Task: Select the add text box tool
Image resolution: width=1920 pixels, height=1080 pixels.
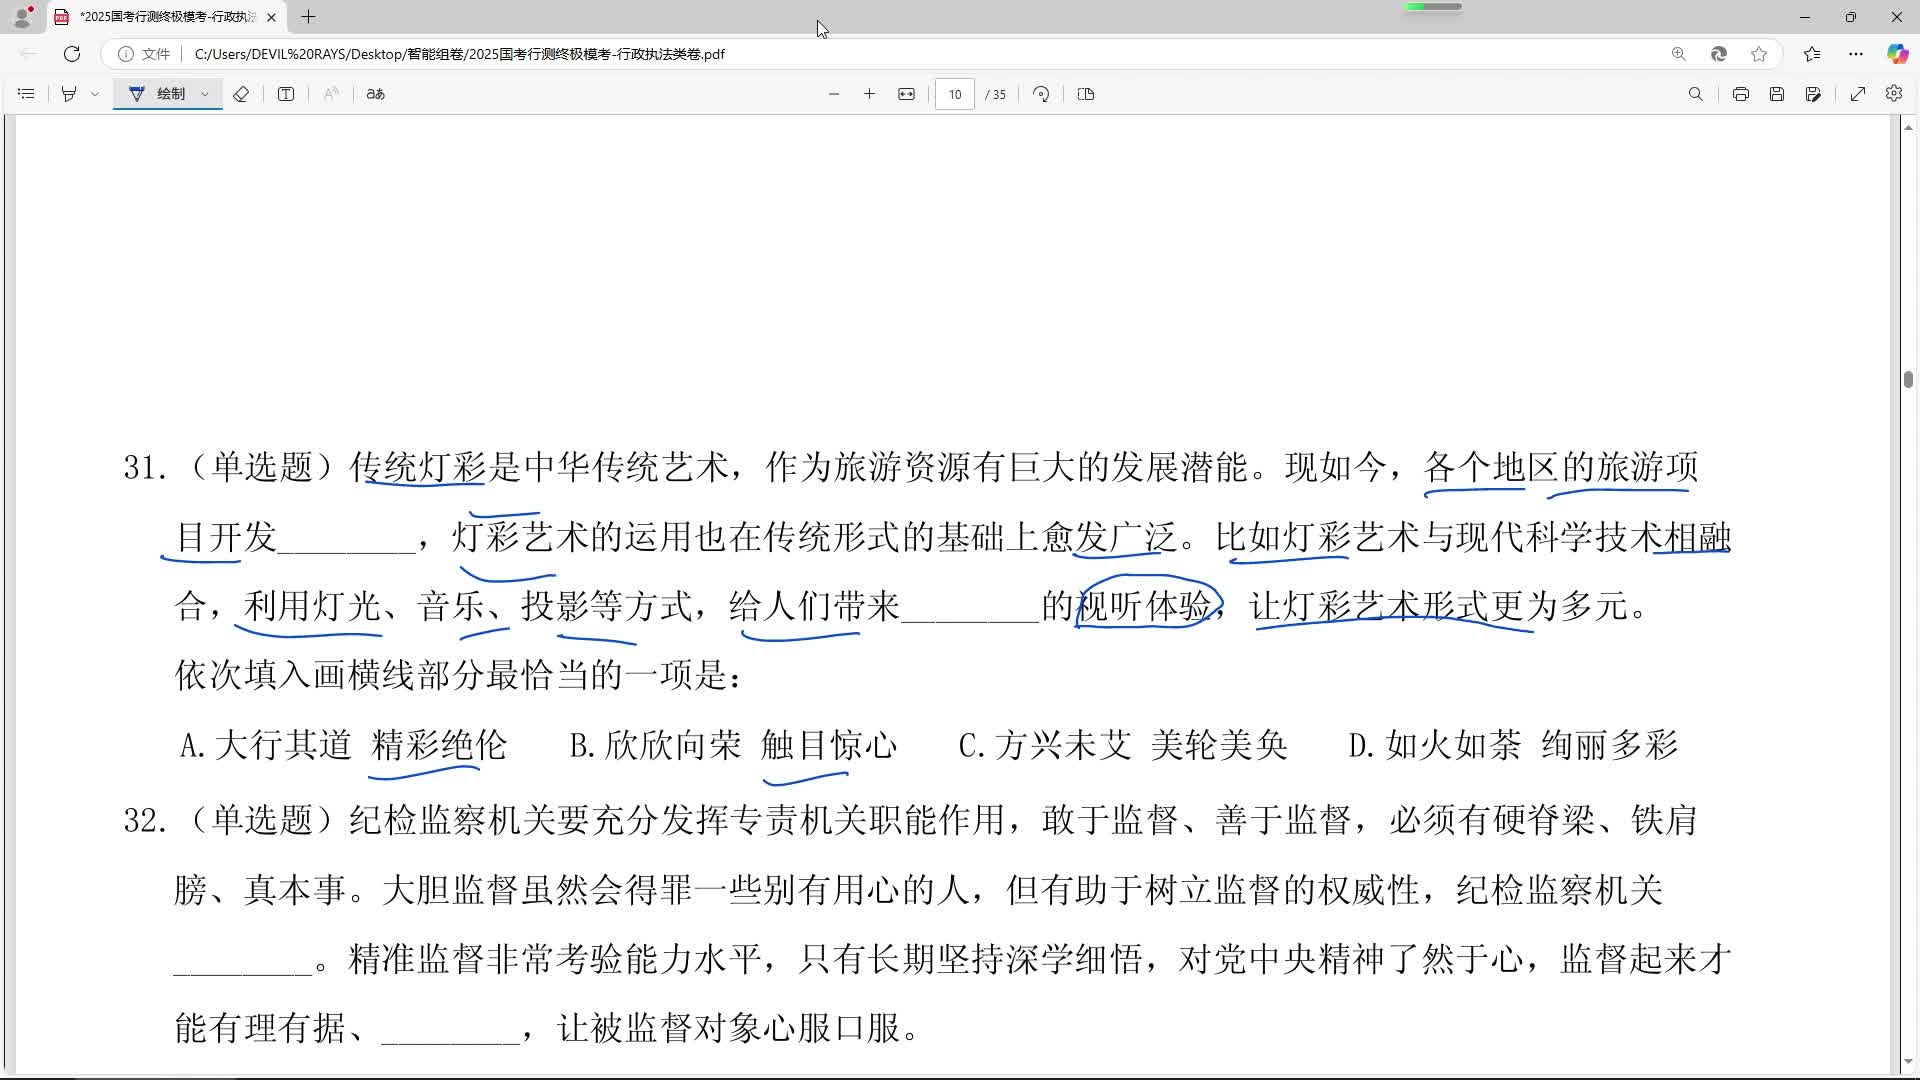Action: coord(286,94)
